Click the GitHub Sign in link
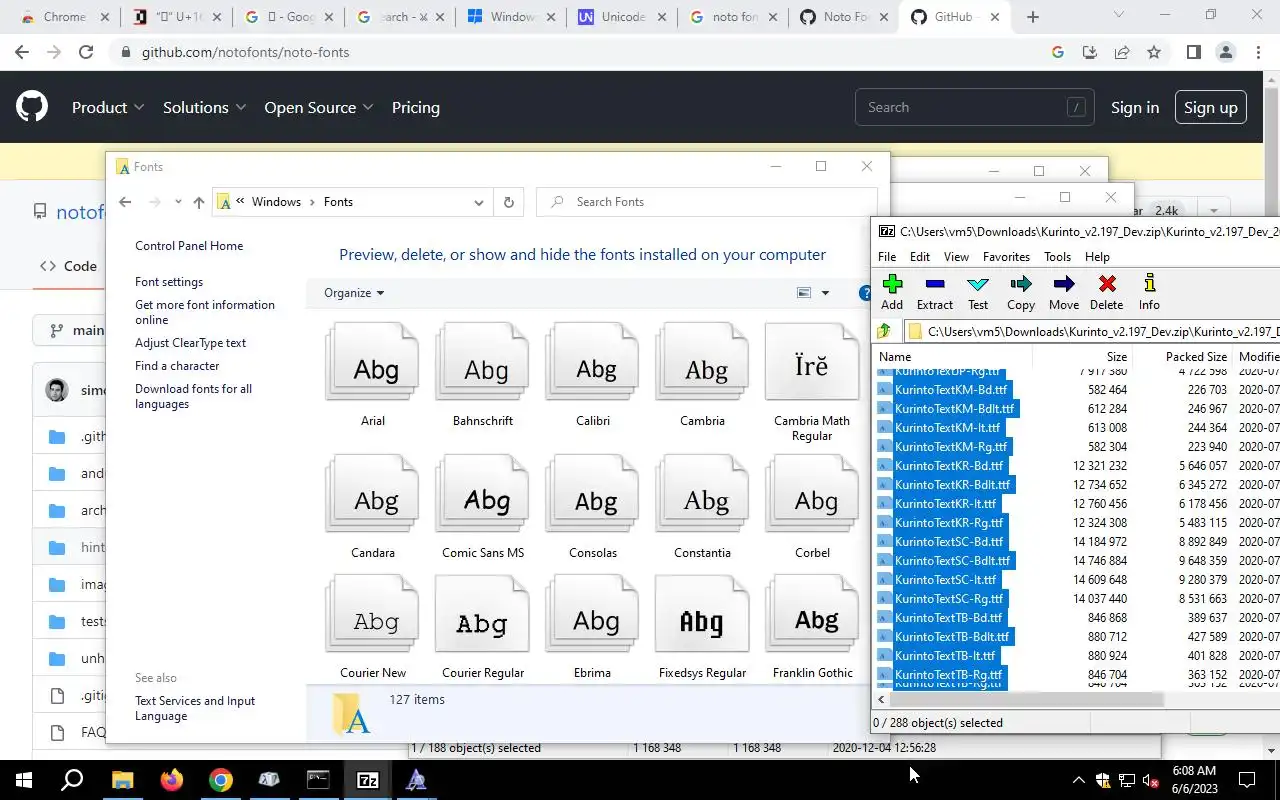Image resolution: width=1280 pixels, height=800 pixels. [1135, 107]
